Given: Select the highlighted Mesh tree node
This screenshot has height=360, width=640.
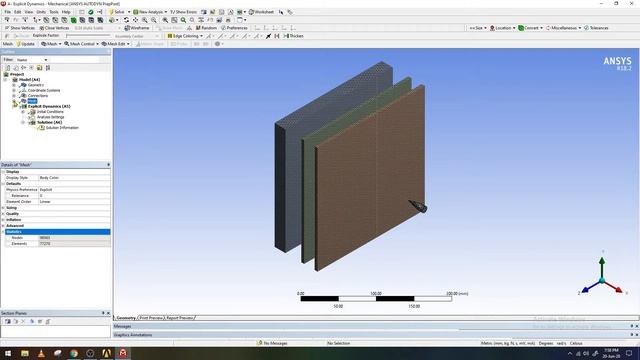Looking at the screenshot, I should pyautogui.click(x=32, y=101).
